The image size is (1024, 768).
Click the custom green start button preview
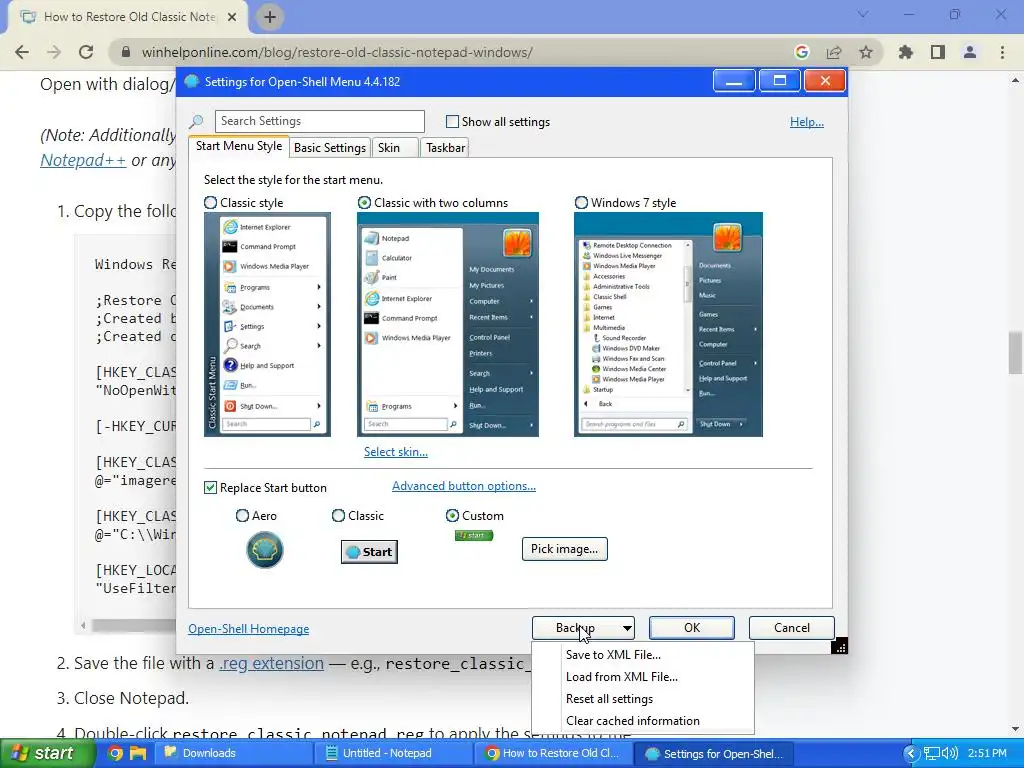[x=474, y=536]
